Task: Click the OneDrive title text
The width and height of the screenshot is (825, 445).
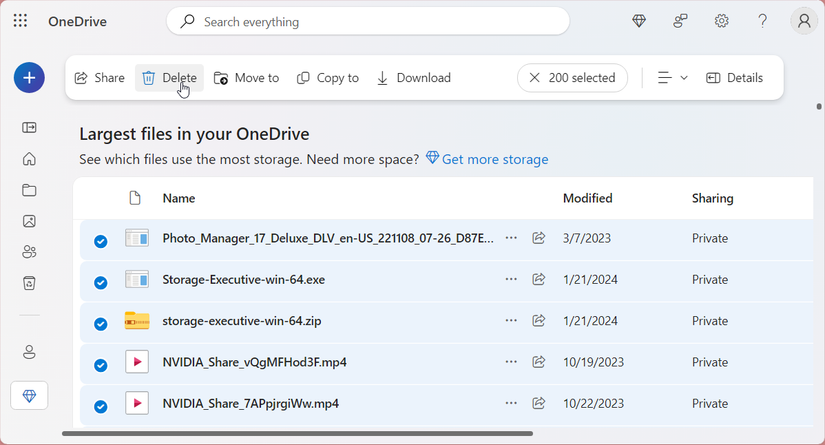Action: 77,22
